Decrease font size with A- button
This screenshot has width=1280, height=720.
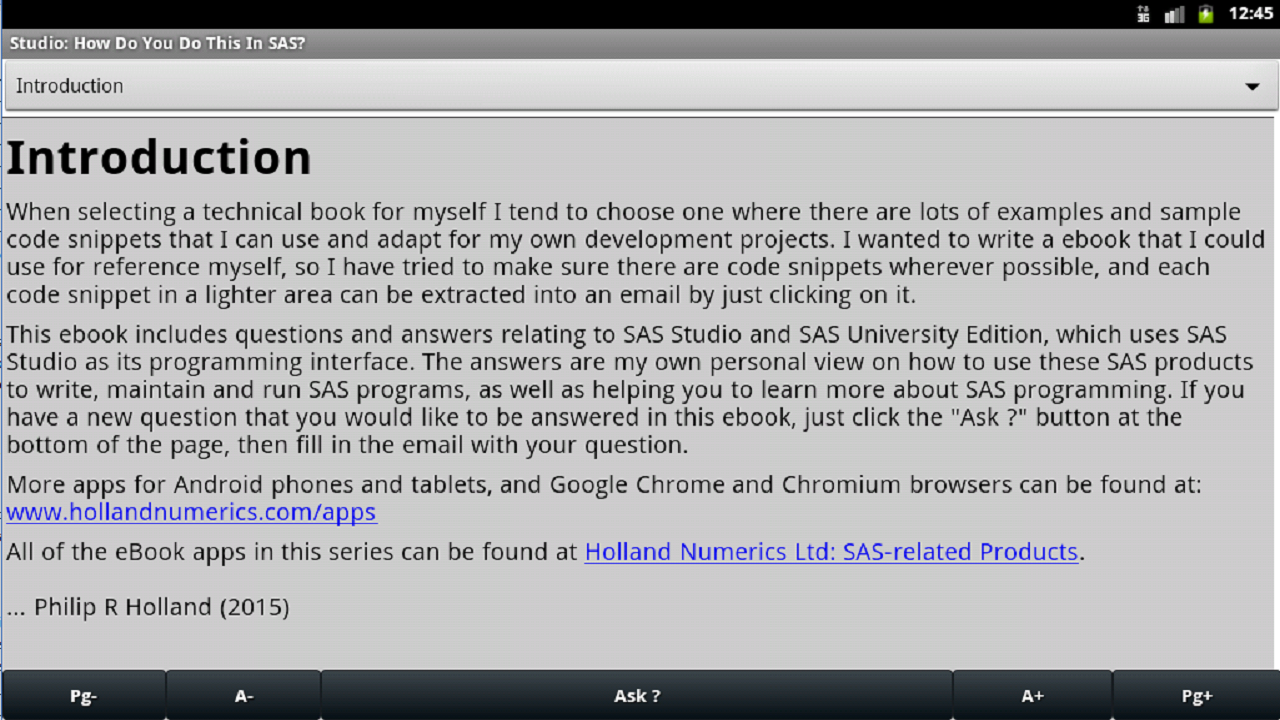(x=243, y=696)
